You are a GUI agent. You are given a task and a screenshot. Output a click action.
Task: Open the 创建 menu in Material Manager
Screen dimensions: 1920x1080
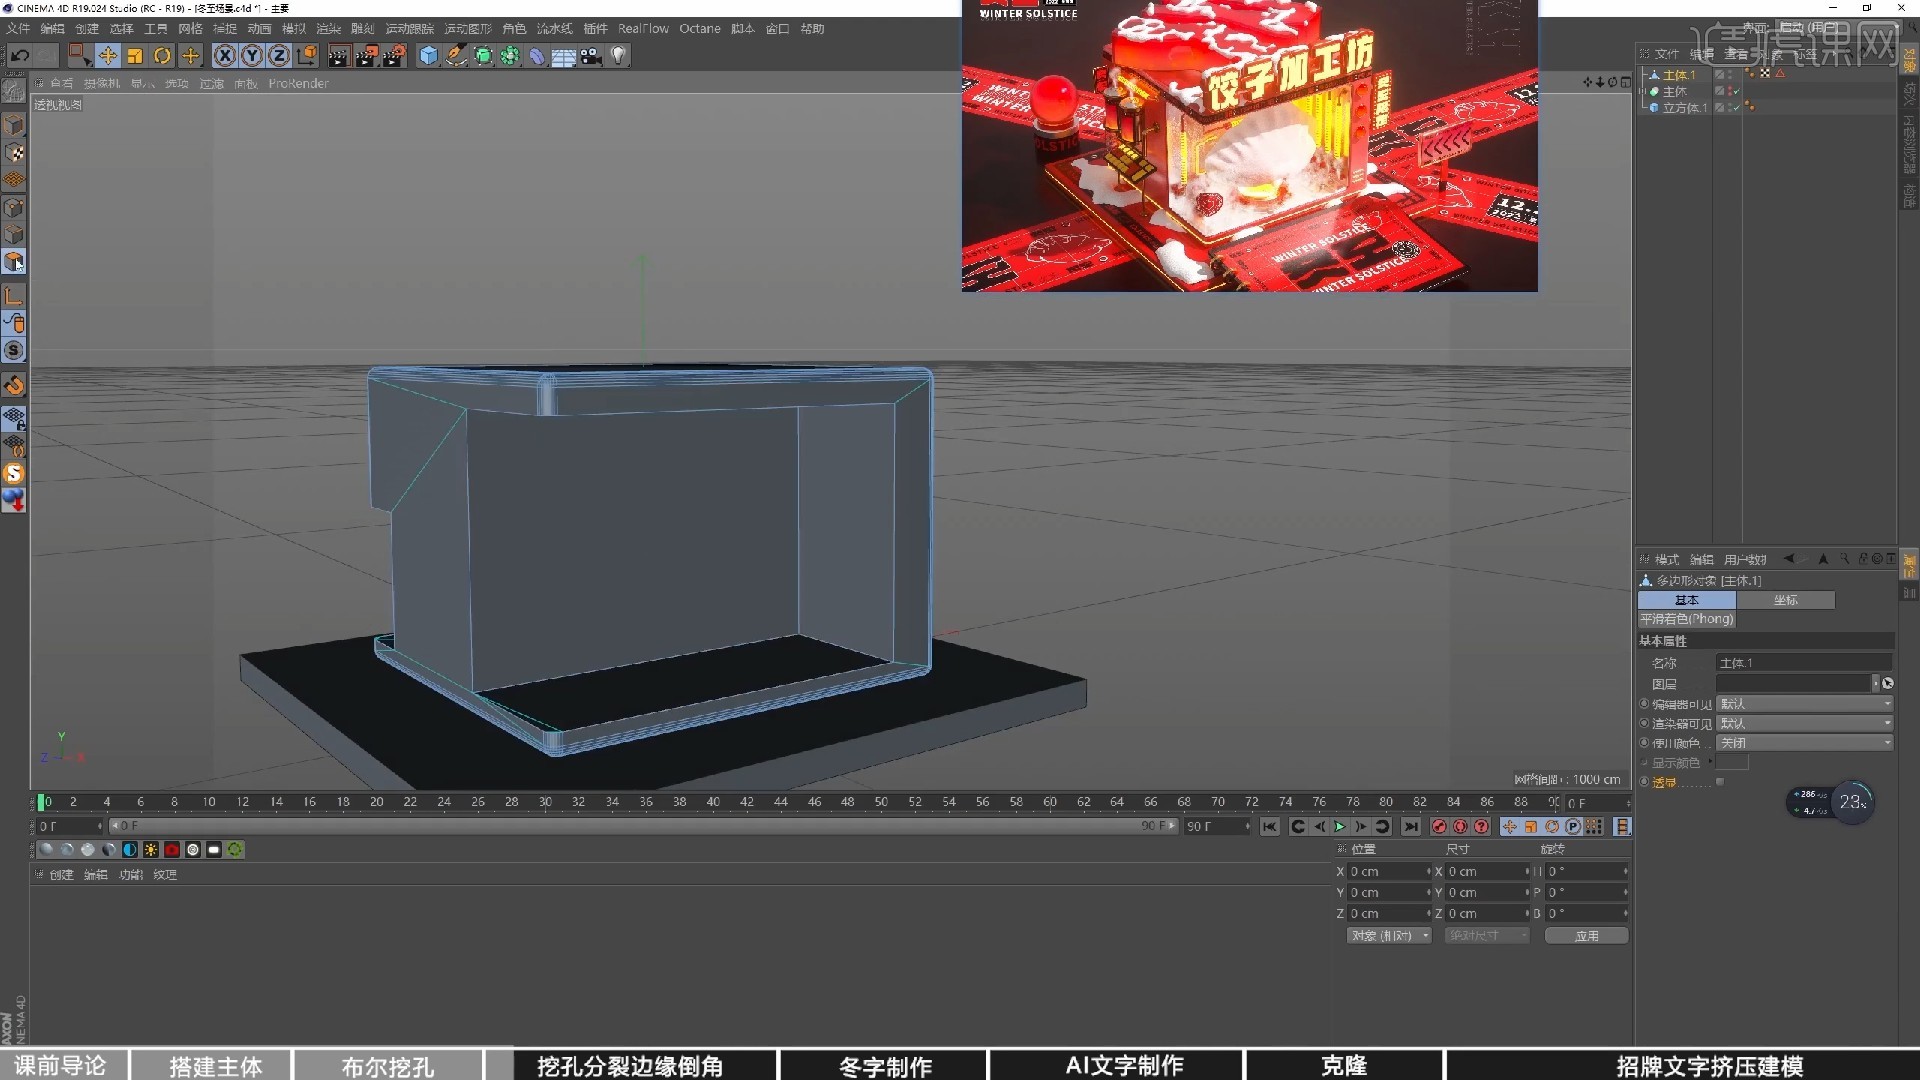61,875
